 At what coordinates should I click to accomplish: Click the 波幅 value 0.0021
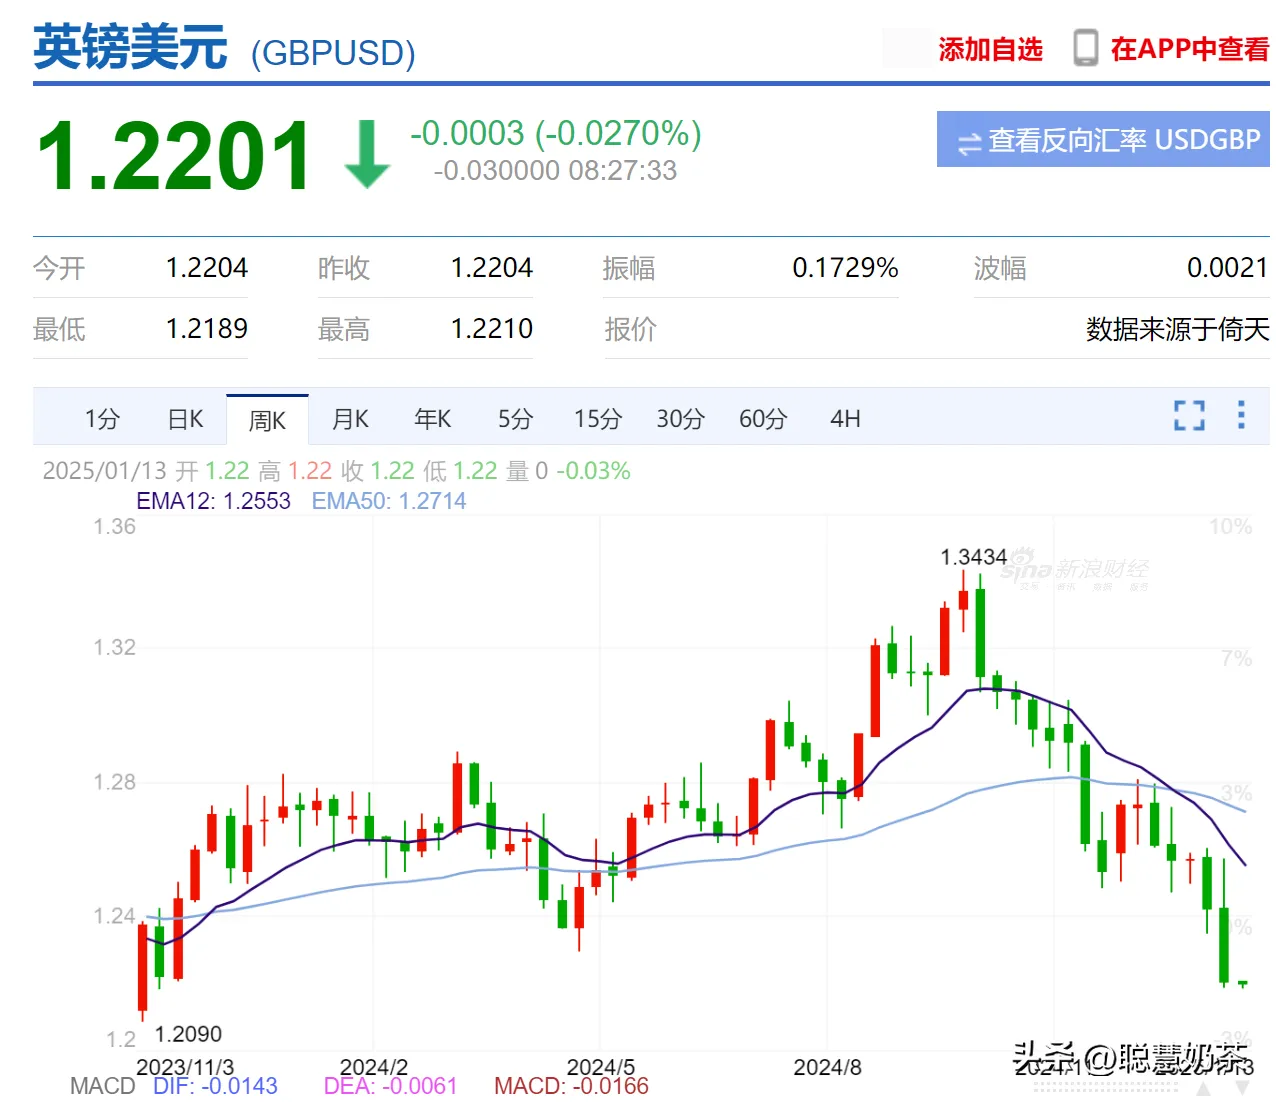coord(1228,268)
